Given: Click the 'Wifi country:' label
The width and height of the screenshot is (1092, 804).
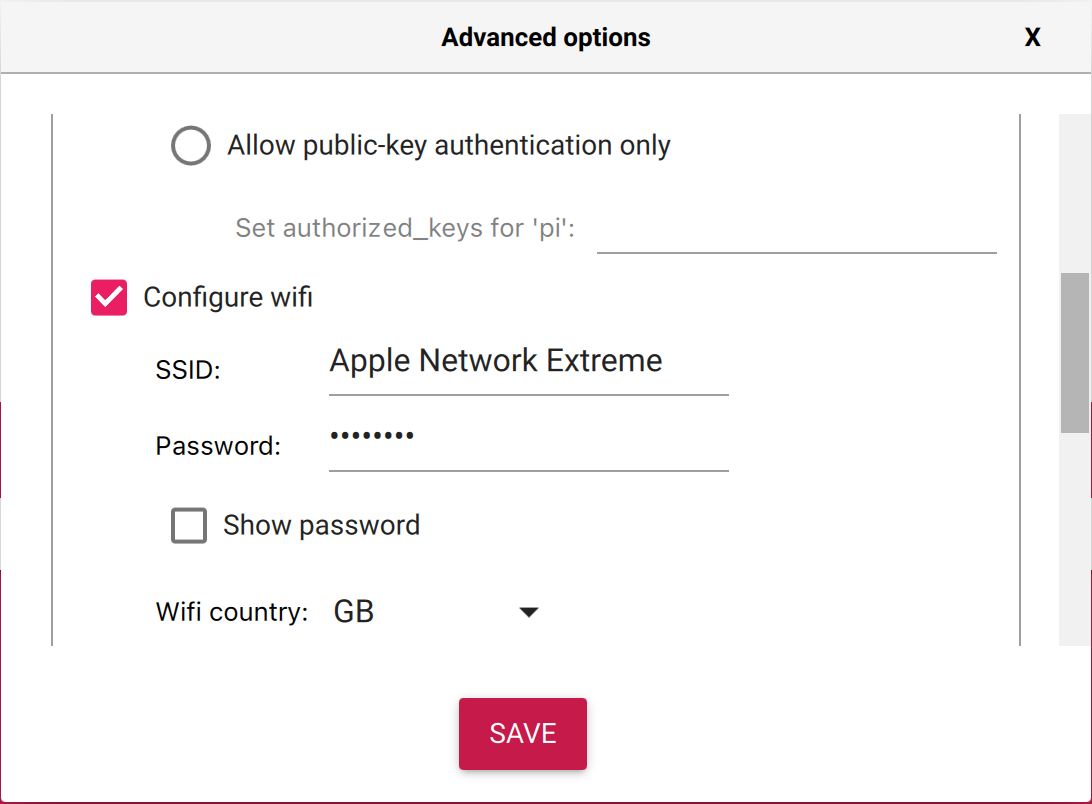Looking at the screenshot, I should pyautogui.click(x=232, y=612).
